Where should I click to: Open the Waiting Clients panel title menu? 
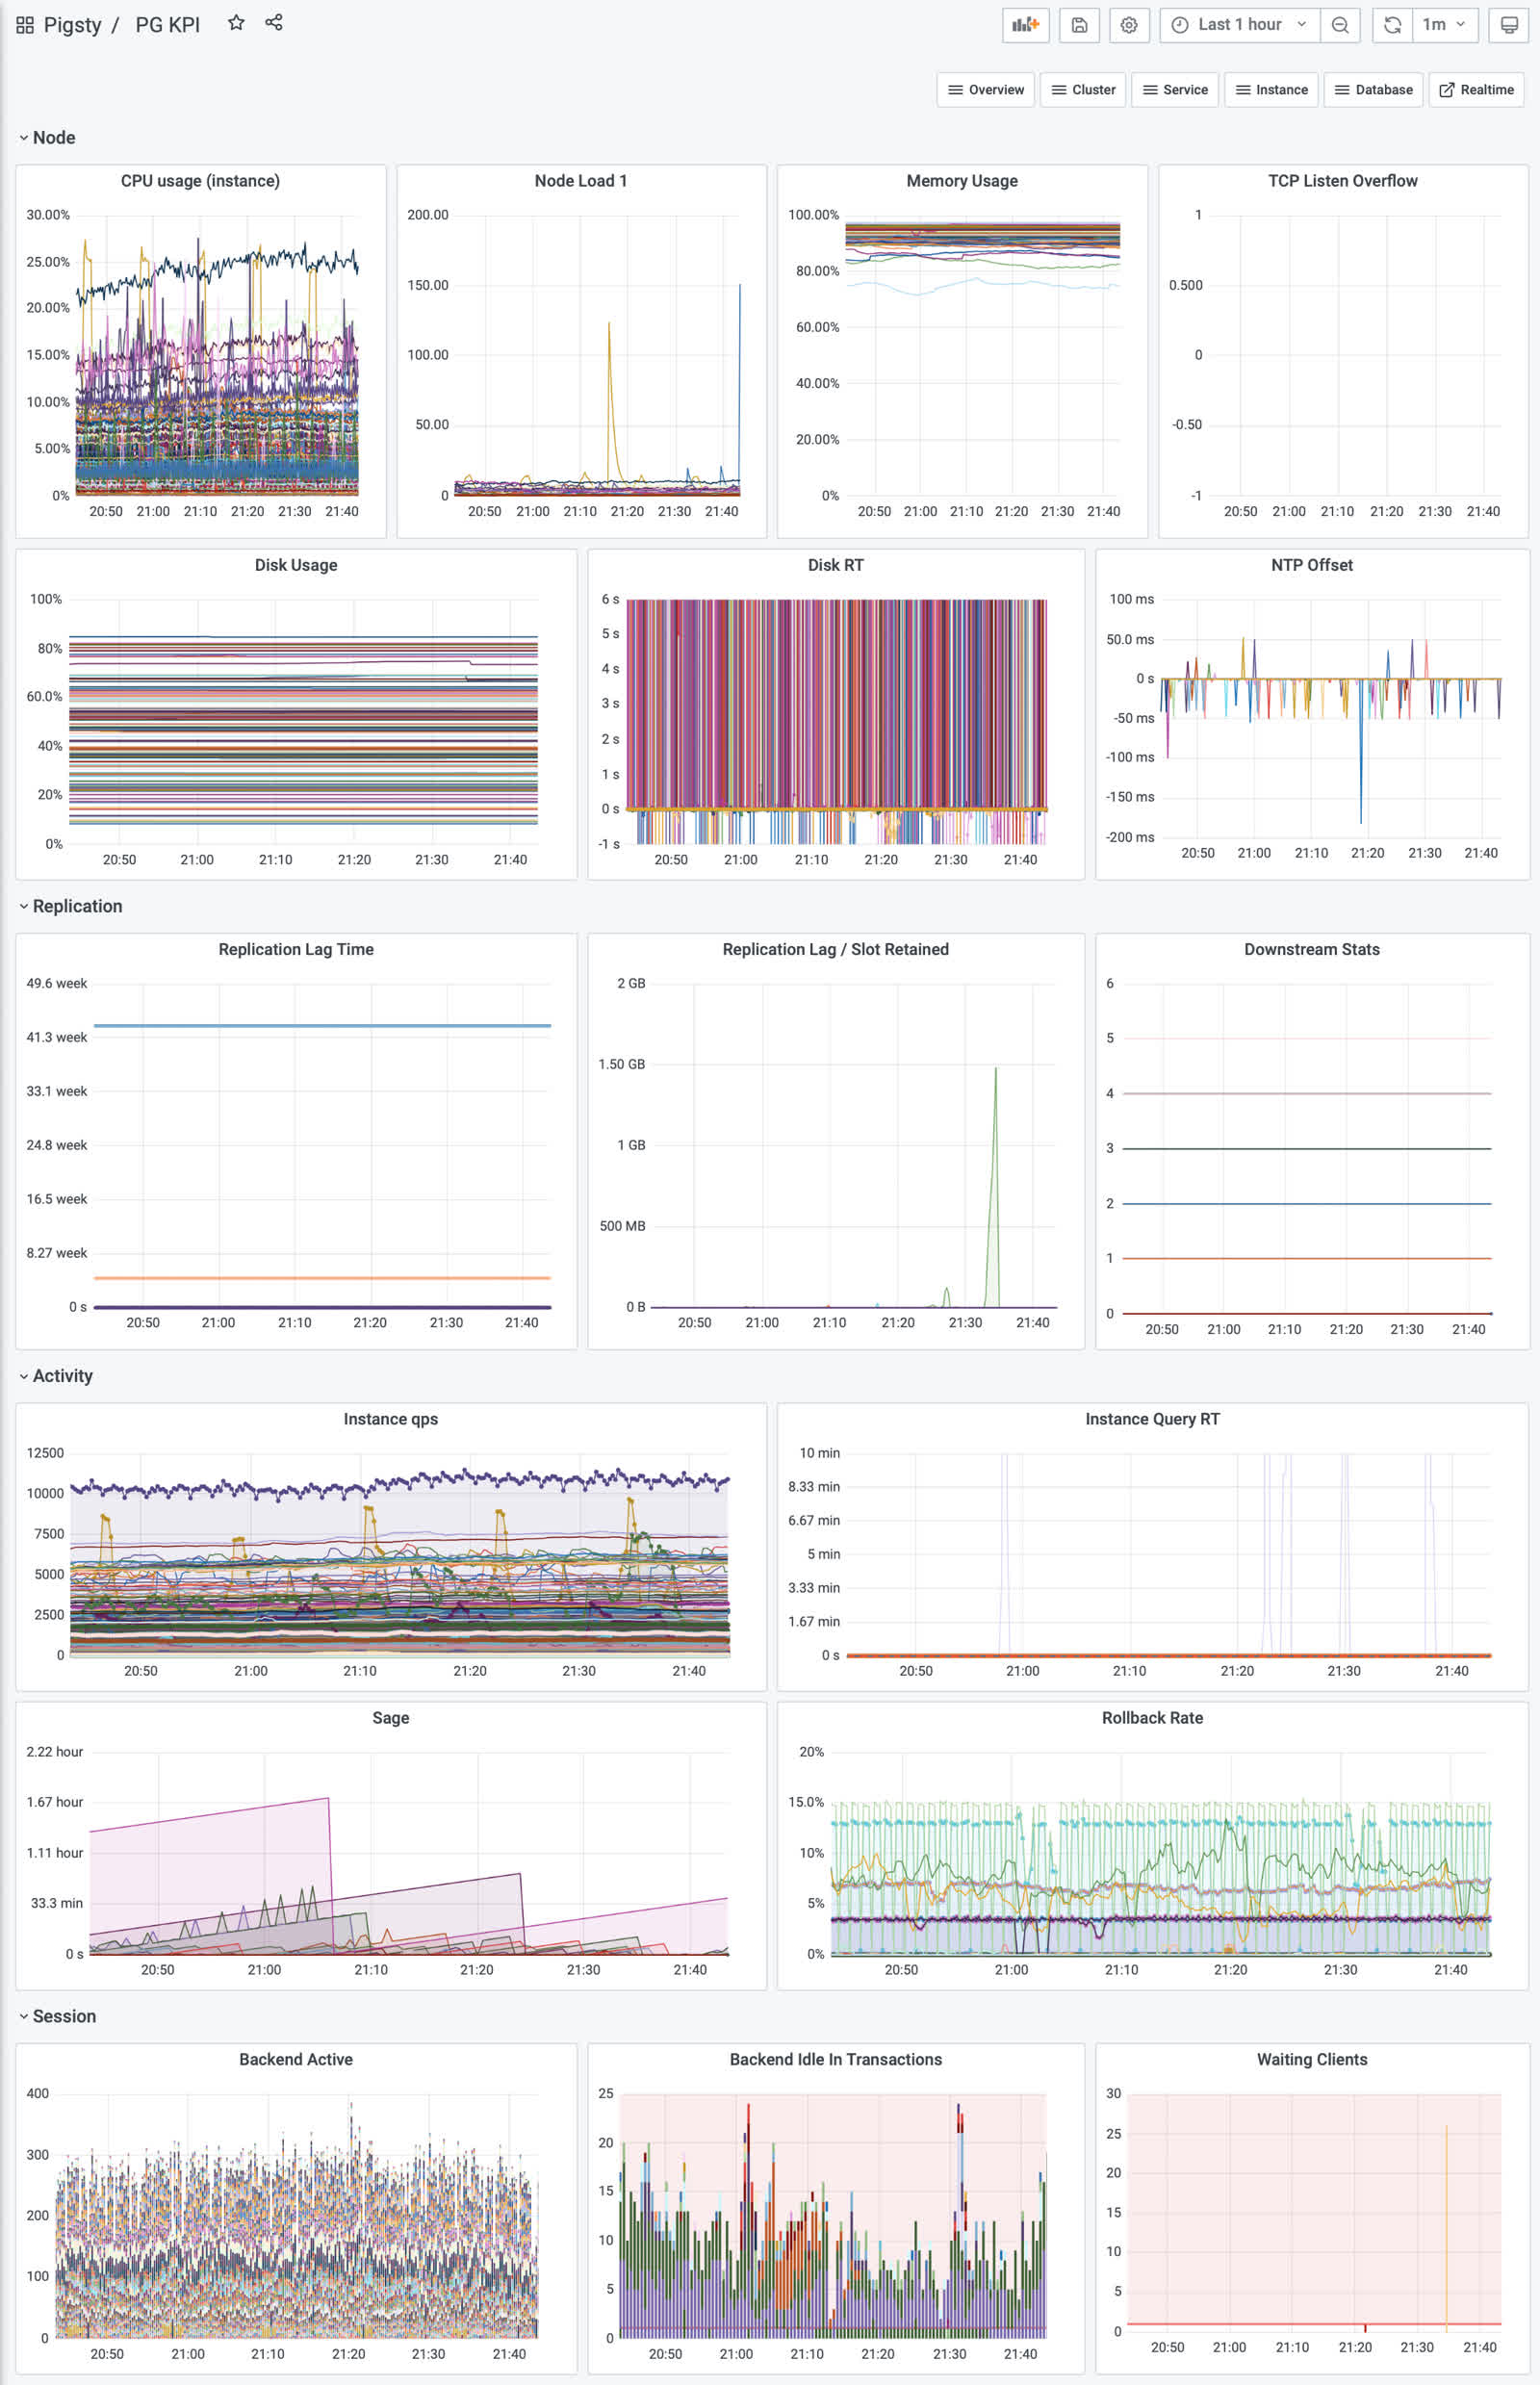click(1312, 2060)
